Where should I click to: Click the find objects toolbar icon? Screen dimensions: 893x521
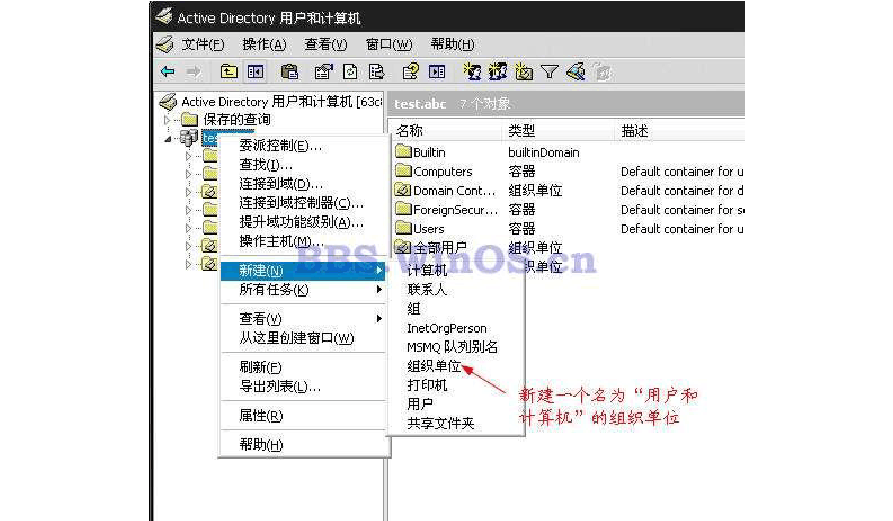(575, 72)
